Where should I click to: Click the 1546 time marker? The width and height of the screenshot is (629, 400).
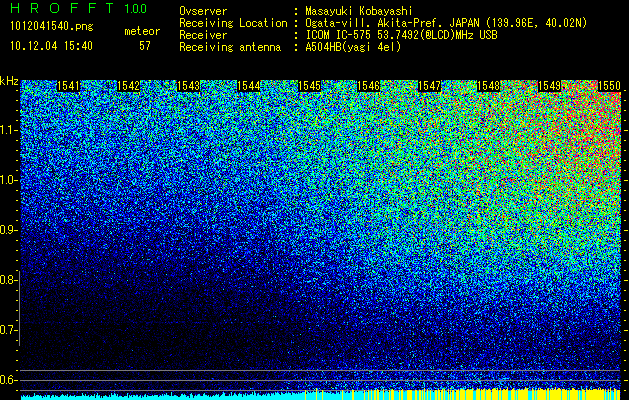coord(369,86)
